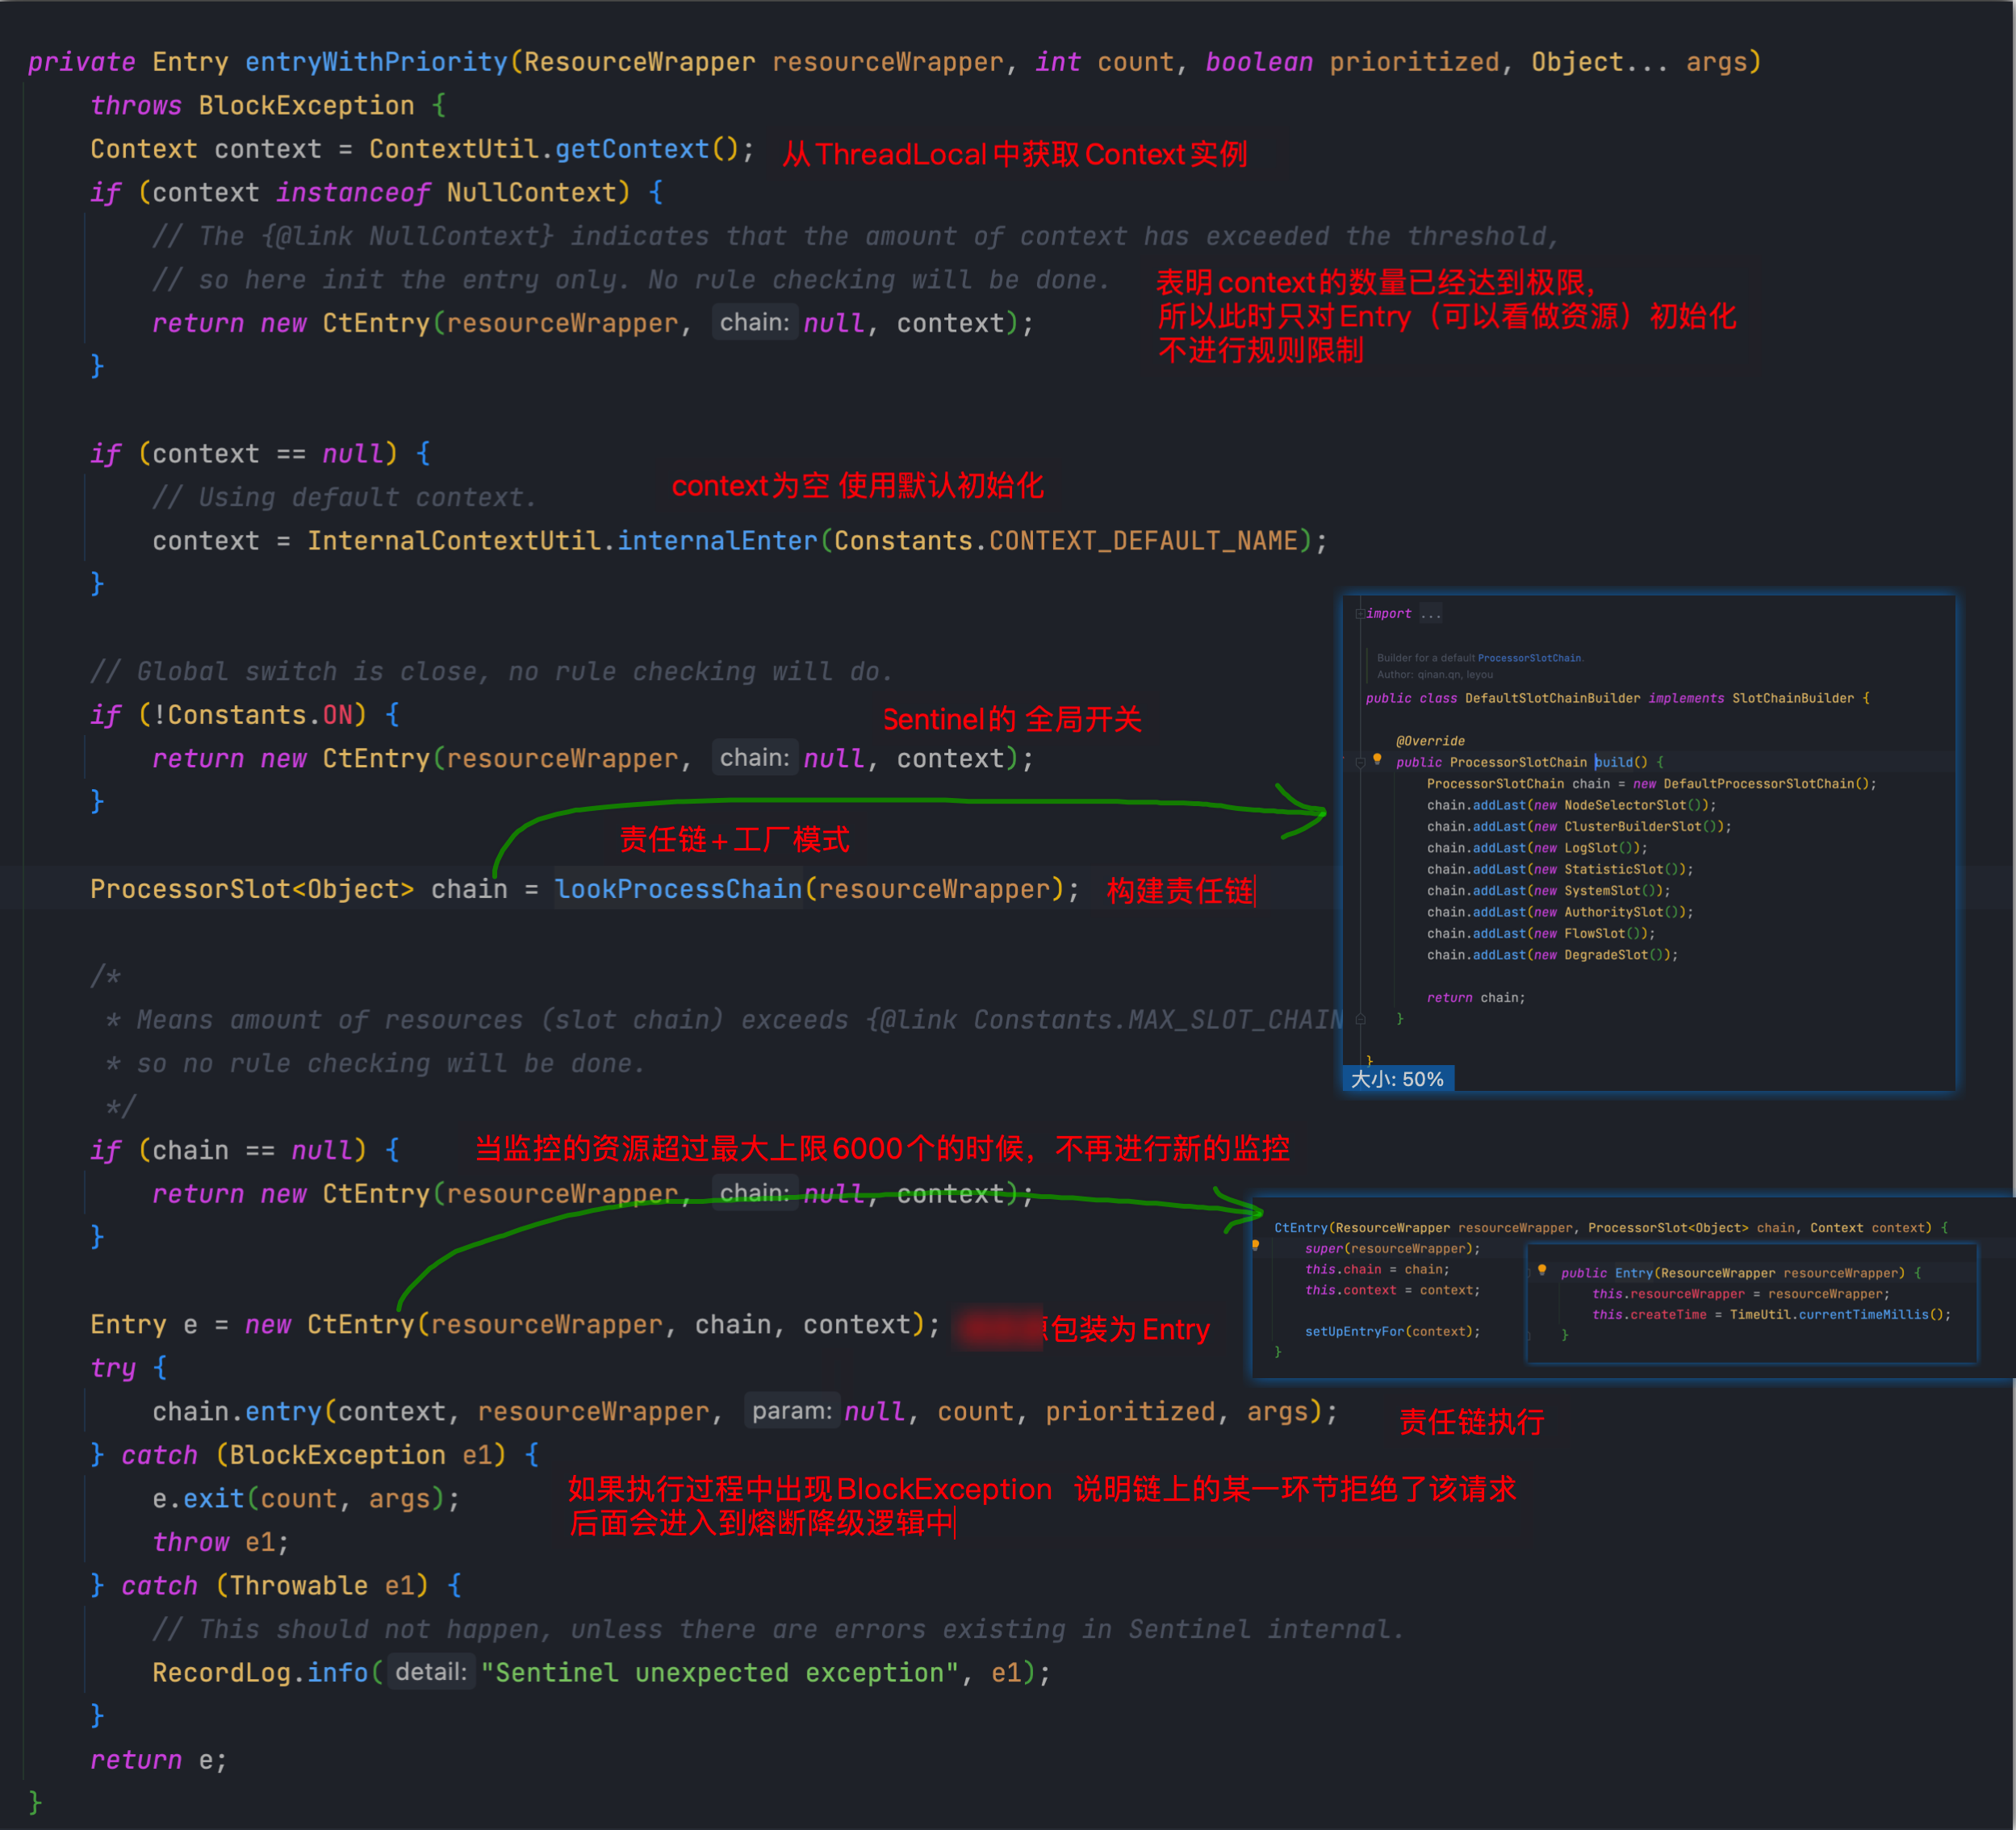The image size is (2016, 1830).
Task: Click the getContext method call
Action: point(631,149)
